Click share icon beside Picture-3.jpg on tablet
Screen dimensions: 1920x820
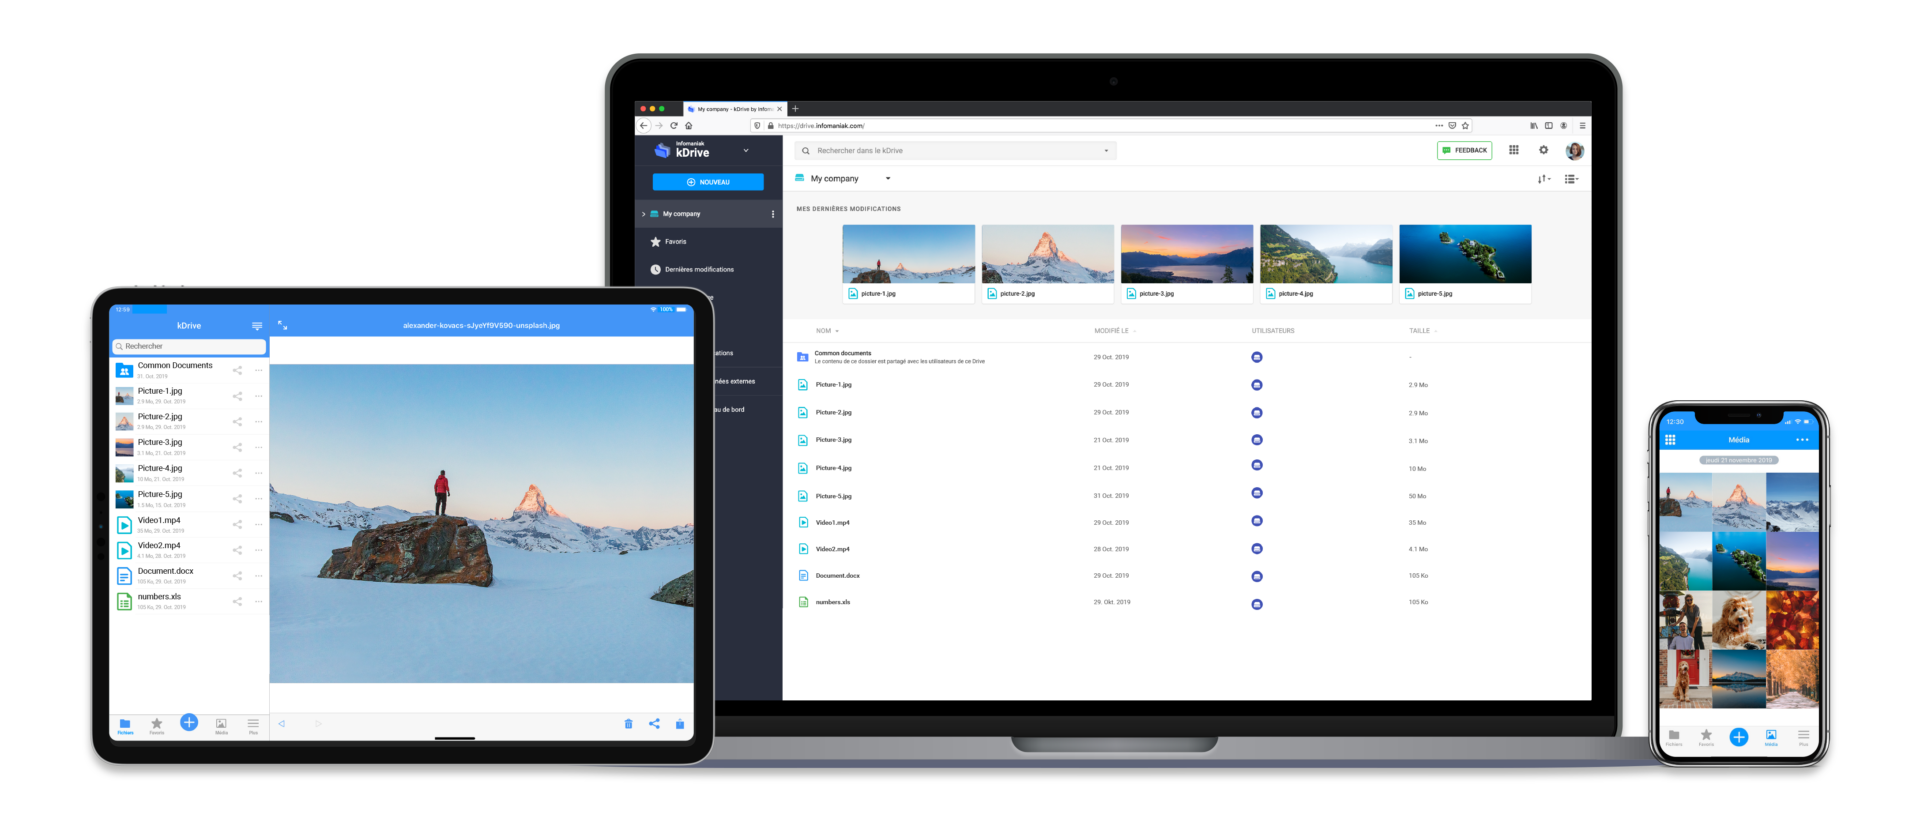[237, 447]
